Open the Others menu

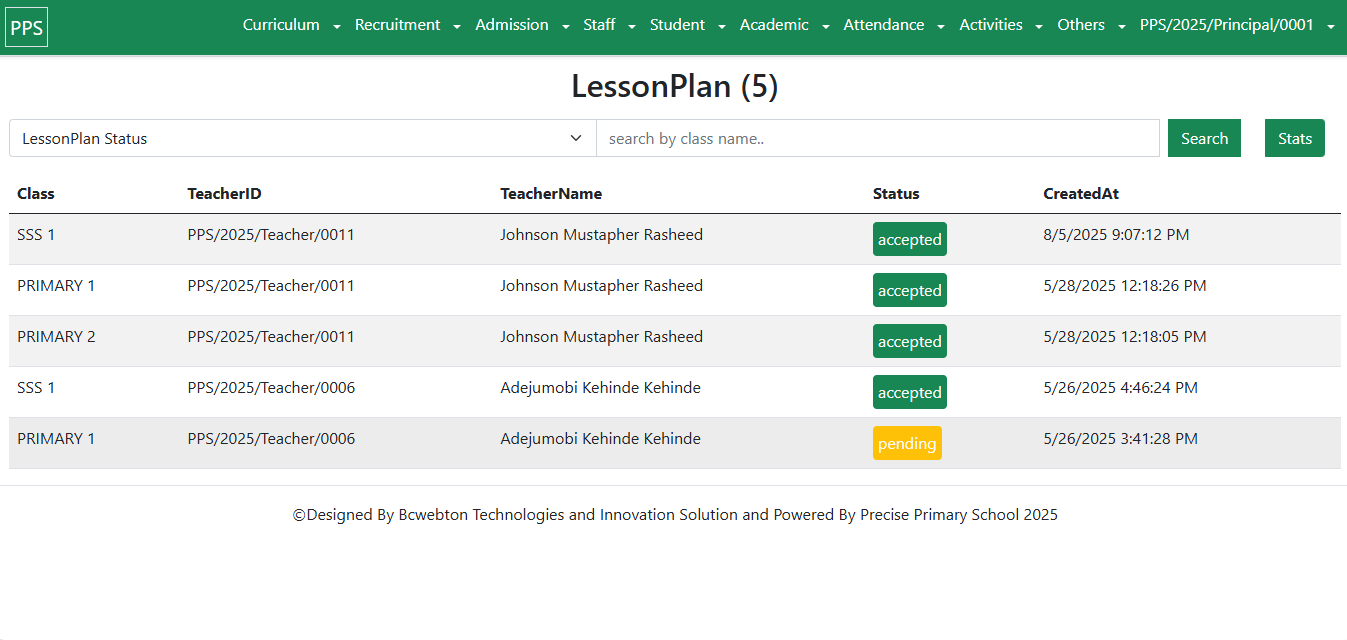[1091, 25]
